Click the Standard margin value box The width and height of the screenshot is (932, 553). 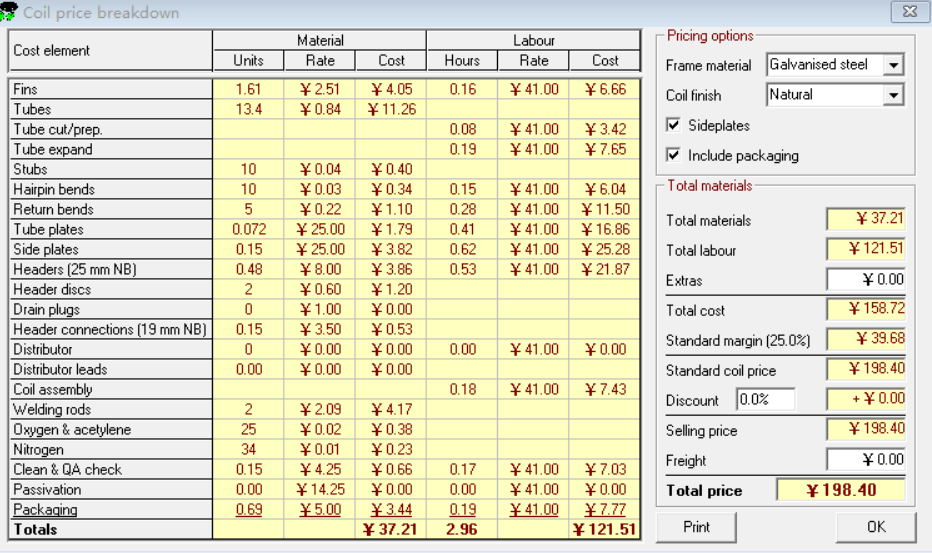(865, 339)
